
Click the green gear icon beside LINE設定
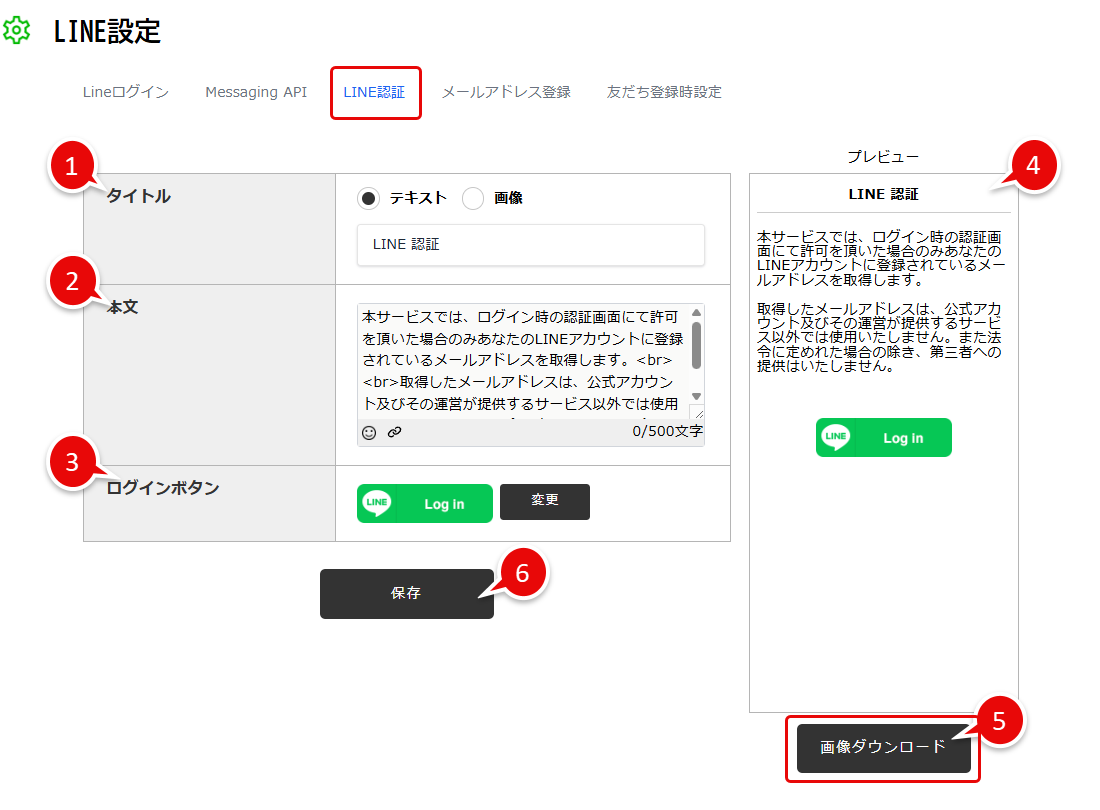pyautogui.click(x=17, y=31)
